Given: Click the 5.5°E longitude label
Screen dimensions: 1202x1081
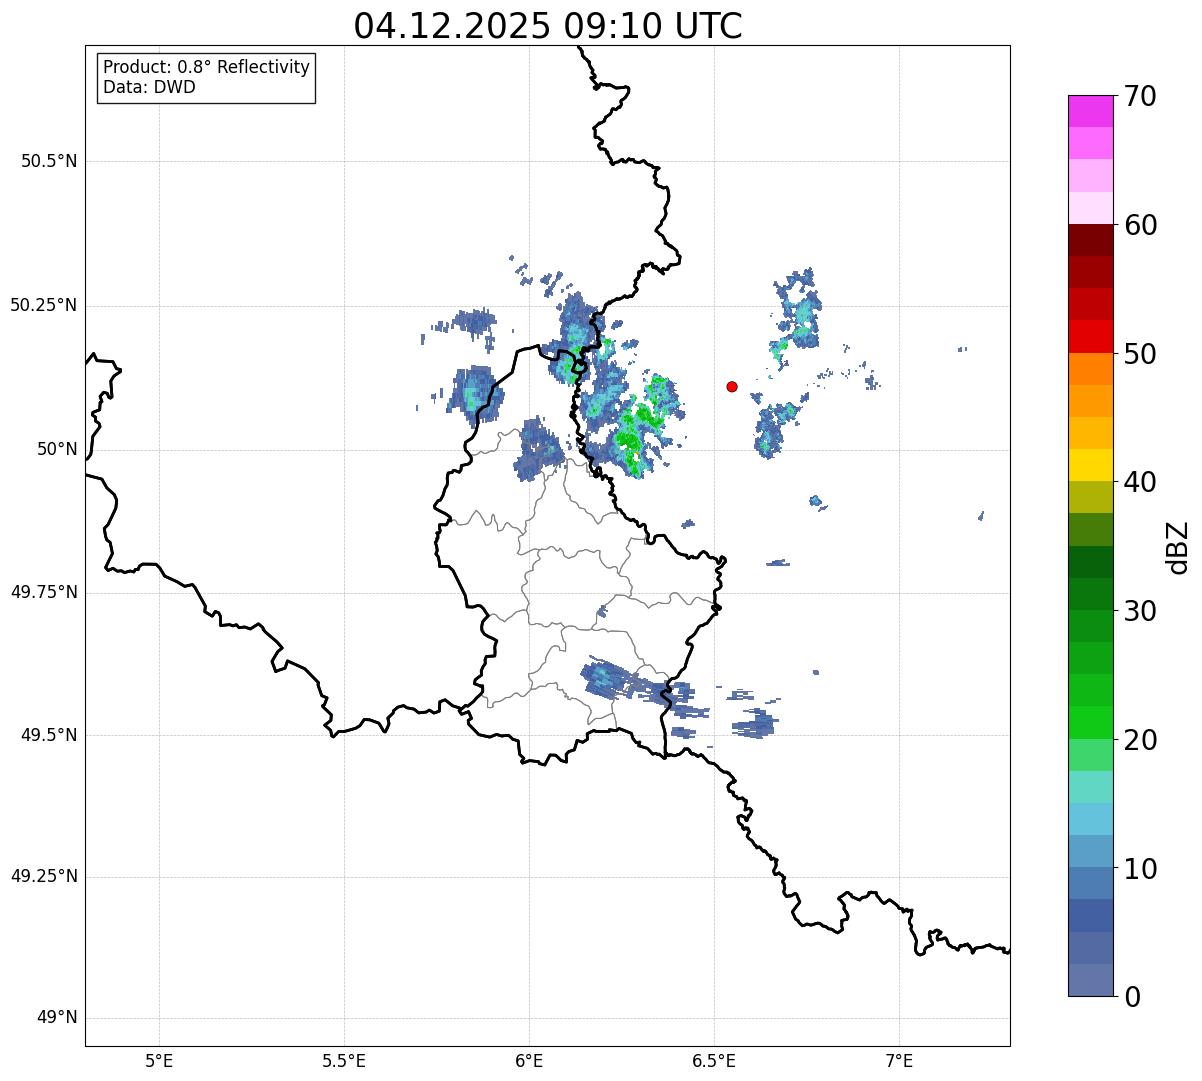Looking at the screenshot, I should click(x=344, y=1061).
